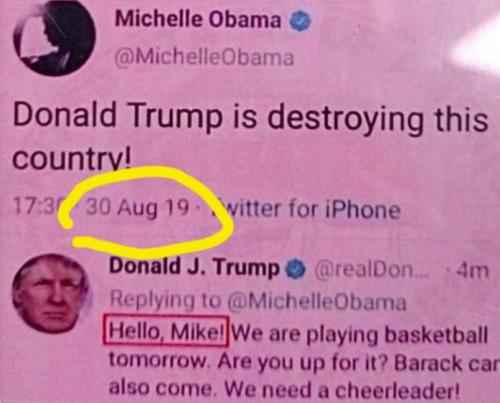
Task: Open the @MichelleObama handle under name
Action: coord(204,57)
